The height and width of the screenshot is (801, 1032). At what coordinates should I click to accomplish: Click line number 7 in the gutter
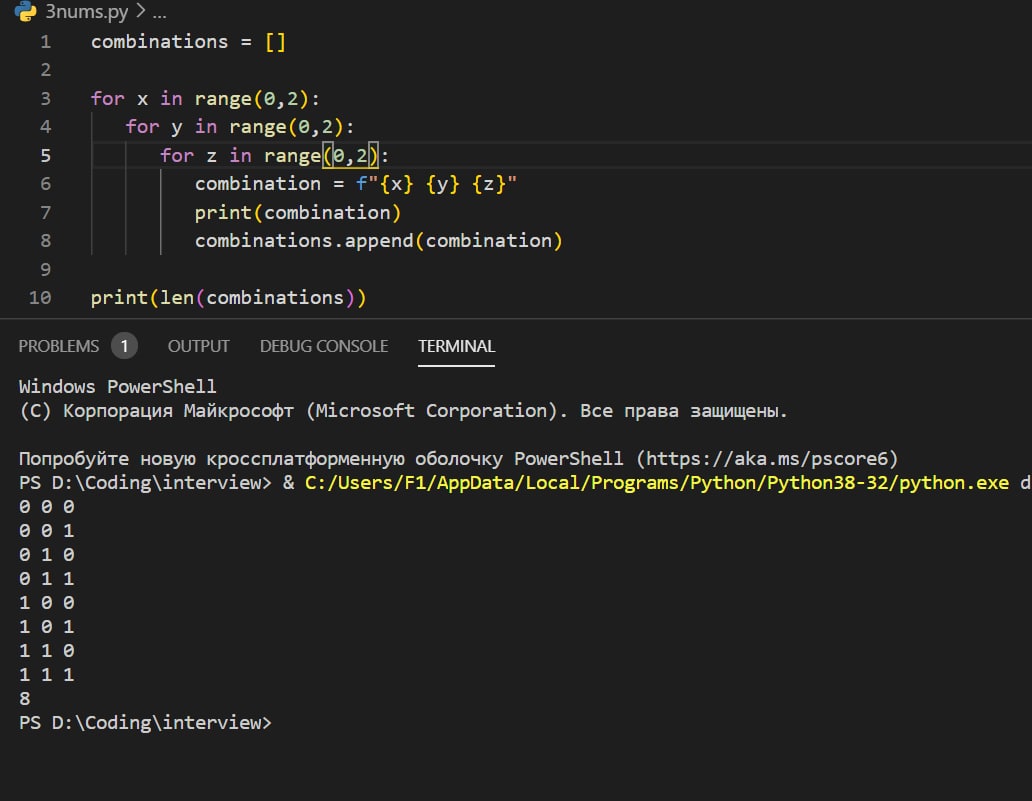tap(45, 213)
